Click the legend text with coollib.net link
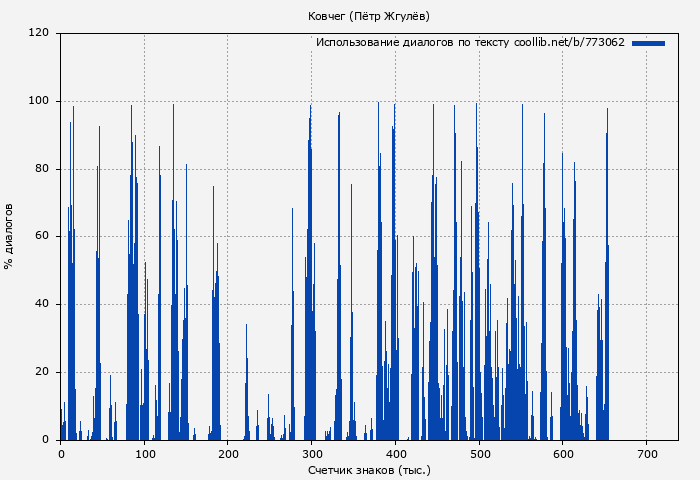 pos(470,43)
